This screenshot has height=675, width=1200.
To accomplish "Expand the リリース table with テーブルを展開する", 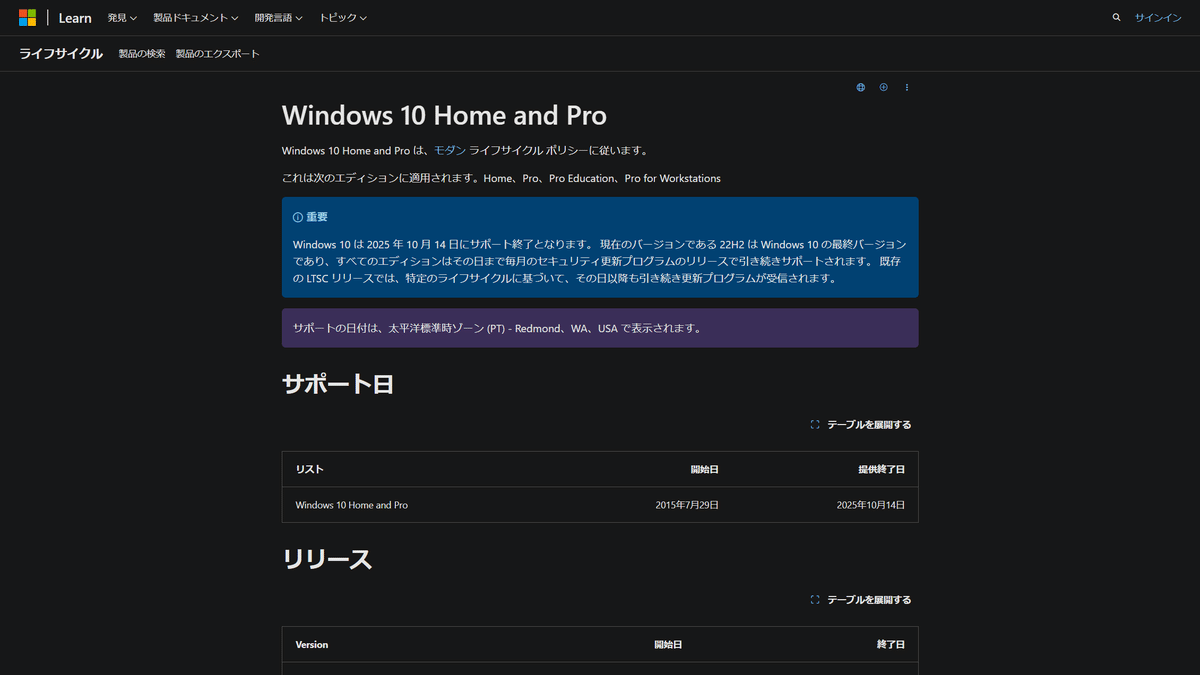I will pos(861,600).
